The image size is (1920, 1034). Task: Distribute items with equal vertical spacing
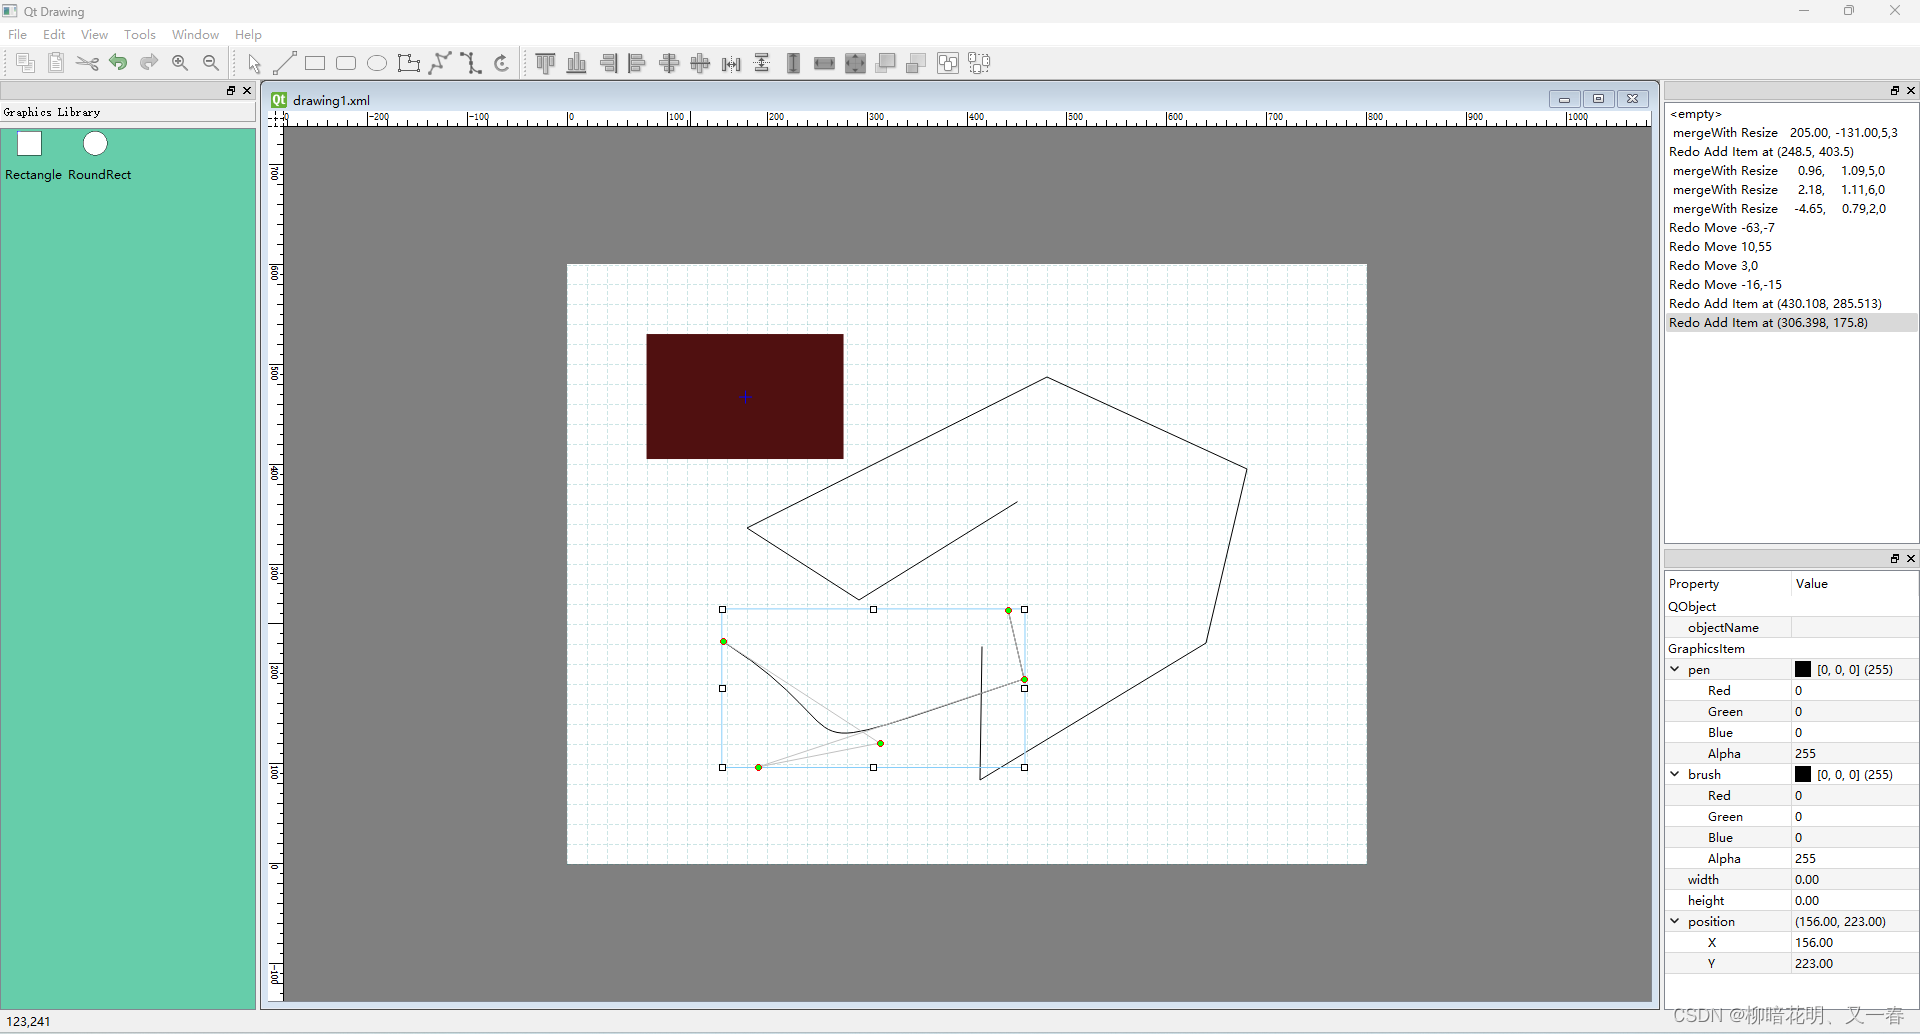click(762, 63)
